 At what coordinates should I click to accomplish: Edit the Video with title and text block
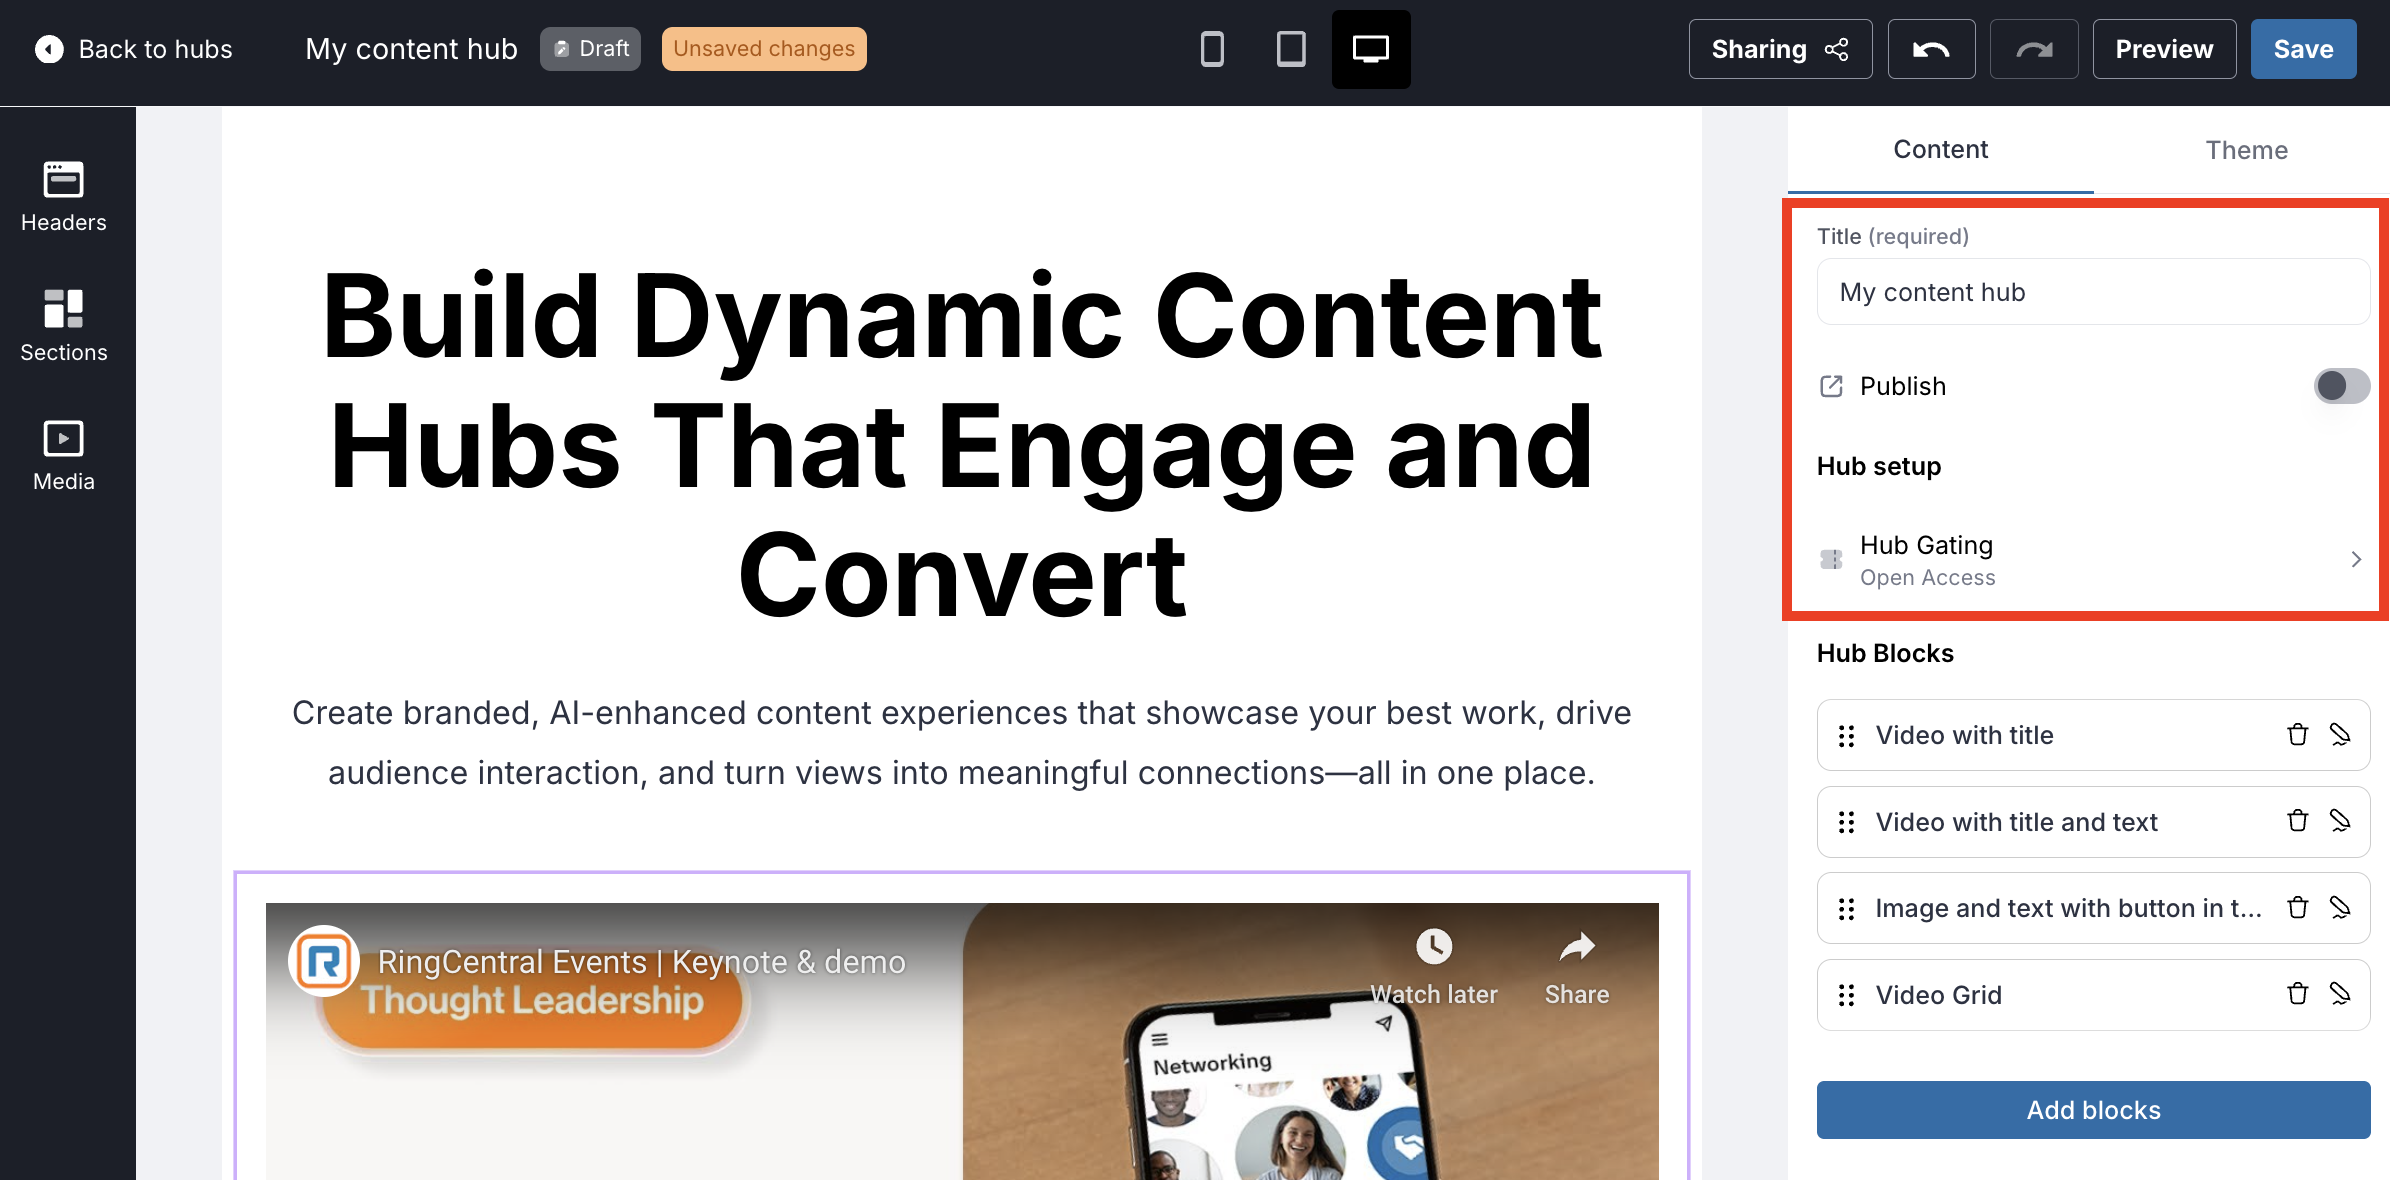2340,821
